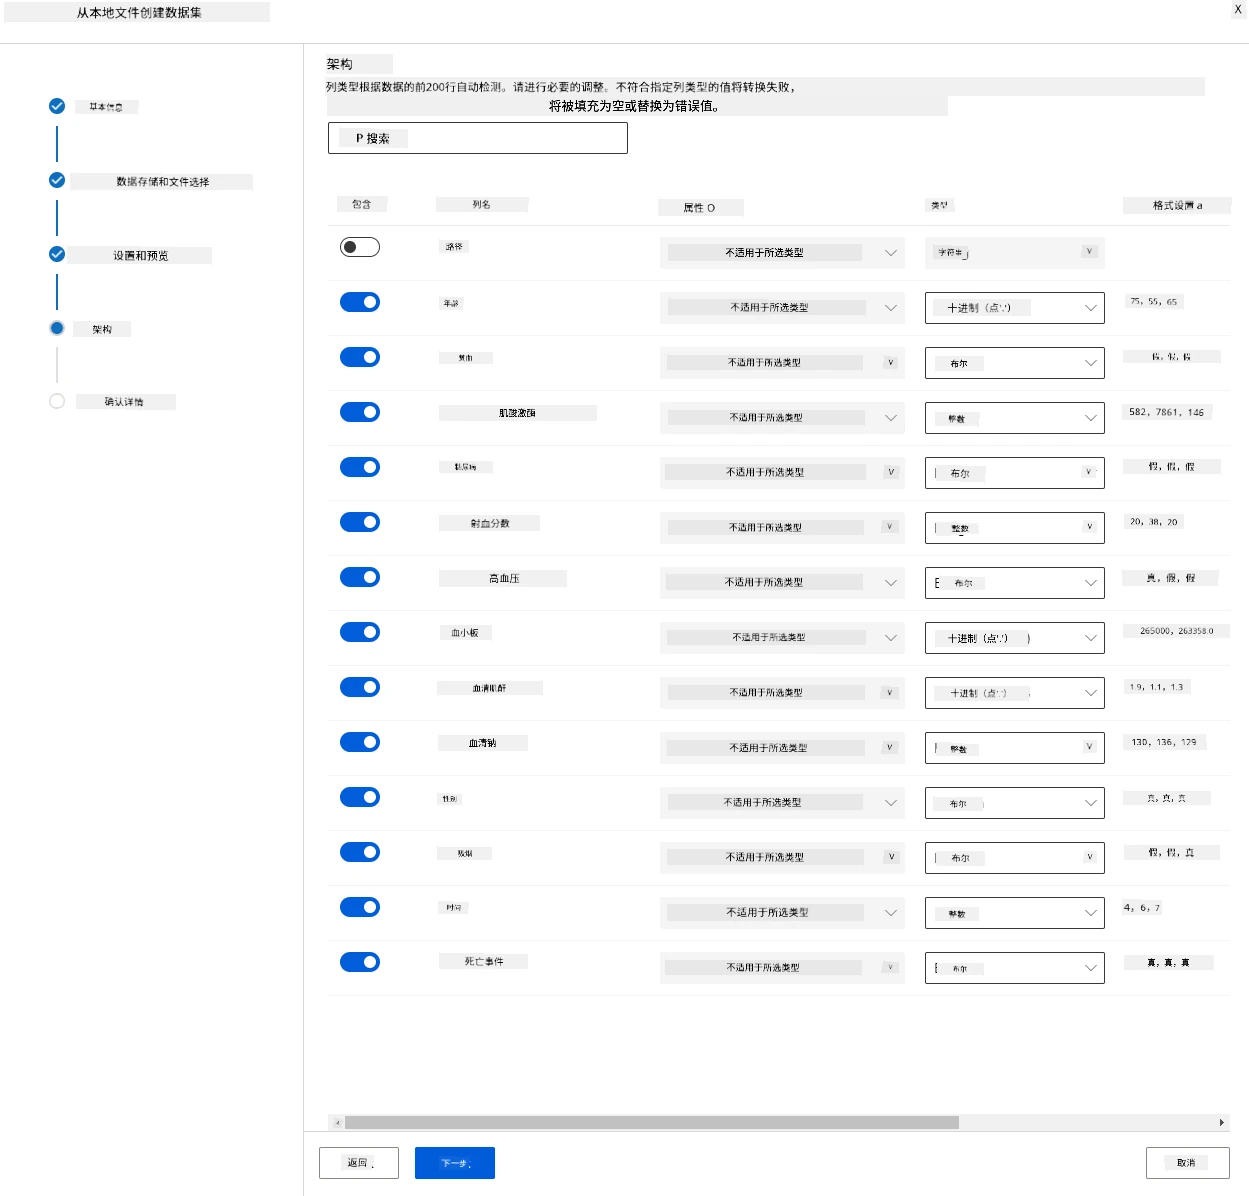This screenshot has width=1249, height=1196.
Task: Disable the include toggle for 年龄 column
Action: [x=360, y=302]
